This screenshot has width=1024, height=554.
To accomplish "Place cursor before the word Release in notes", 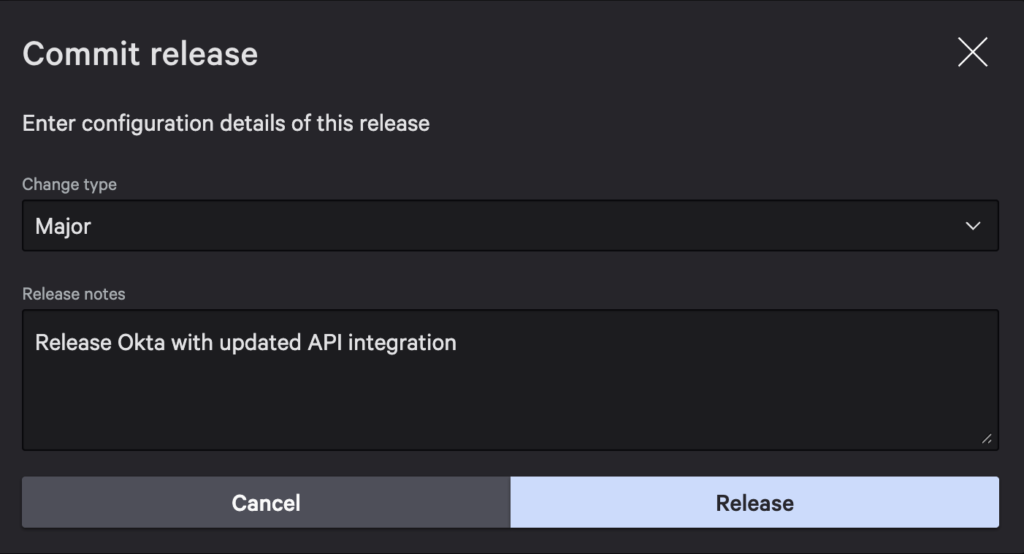I will pyautogui.click(x=36, y=343).
